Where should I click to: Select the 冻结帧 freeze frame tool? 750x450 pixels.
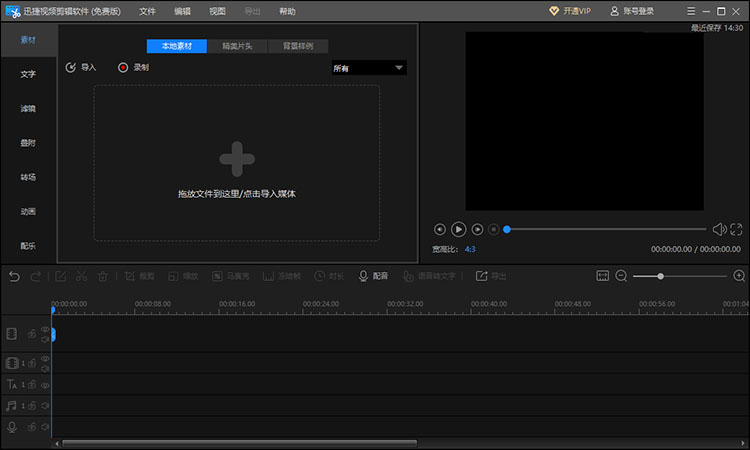click(282, 276)
